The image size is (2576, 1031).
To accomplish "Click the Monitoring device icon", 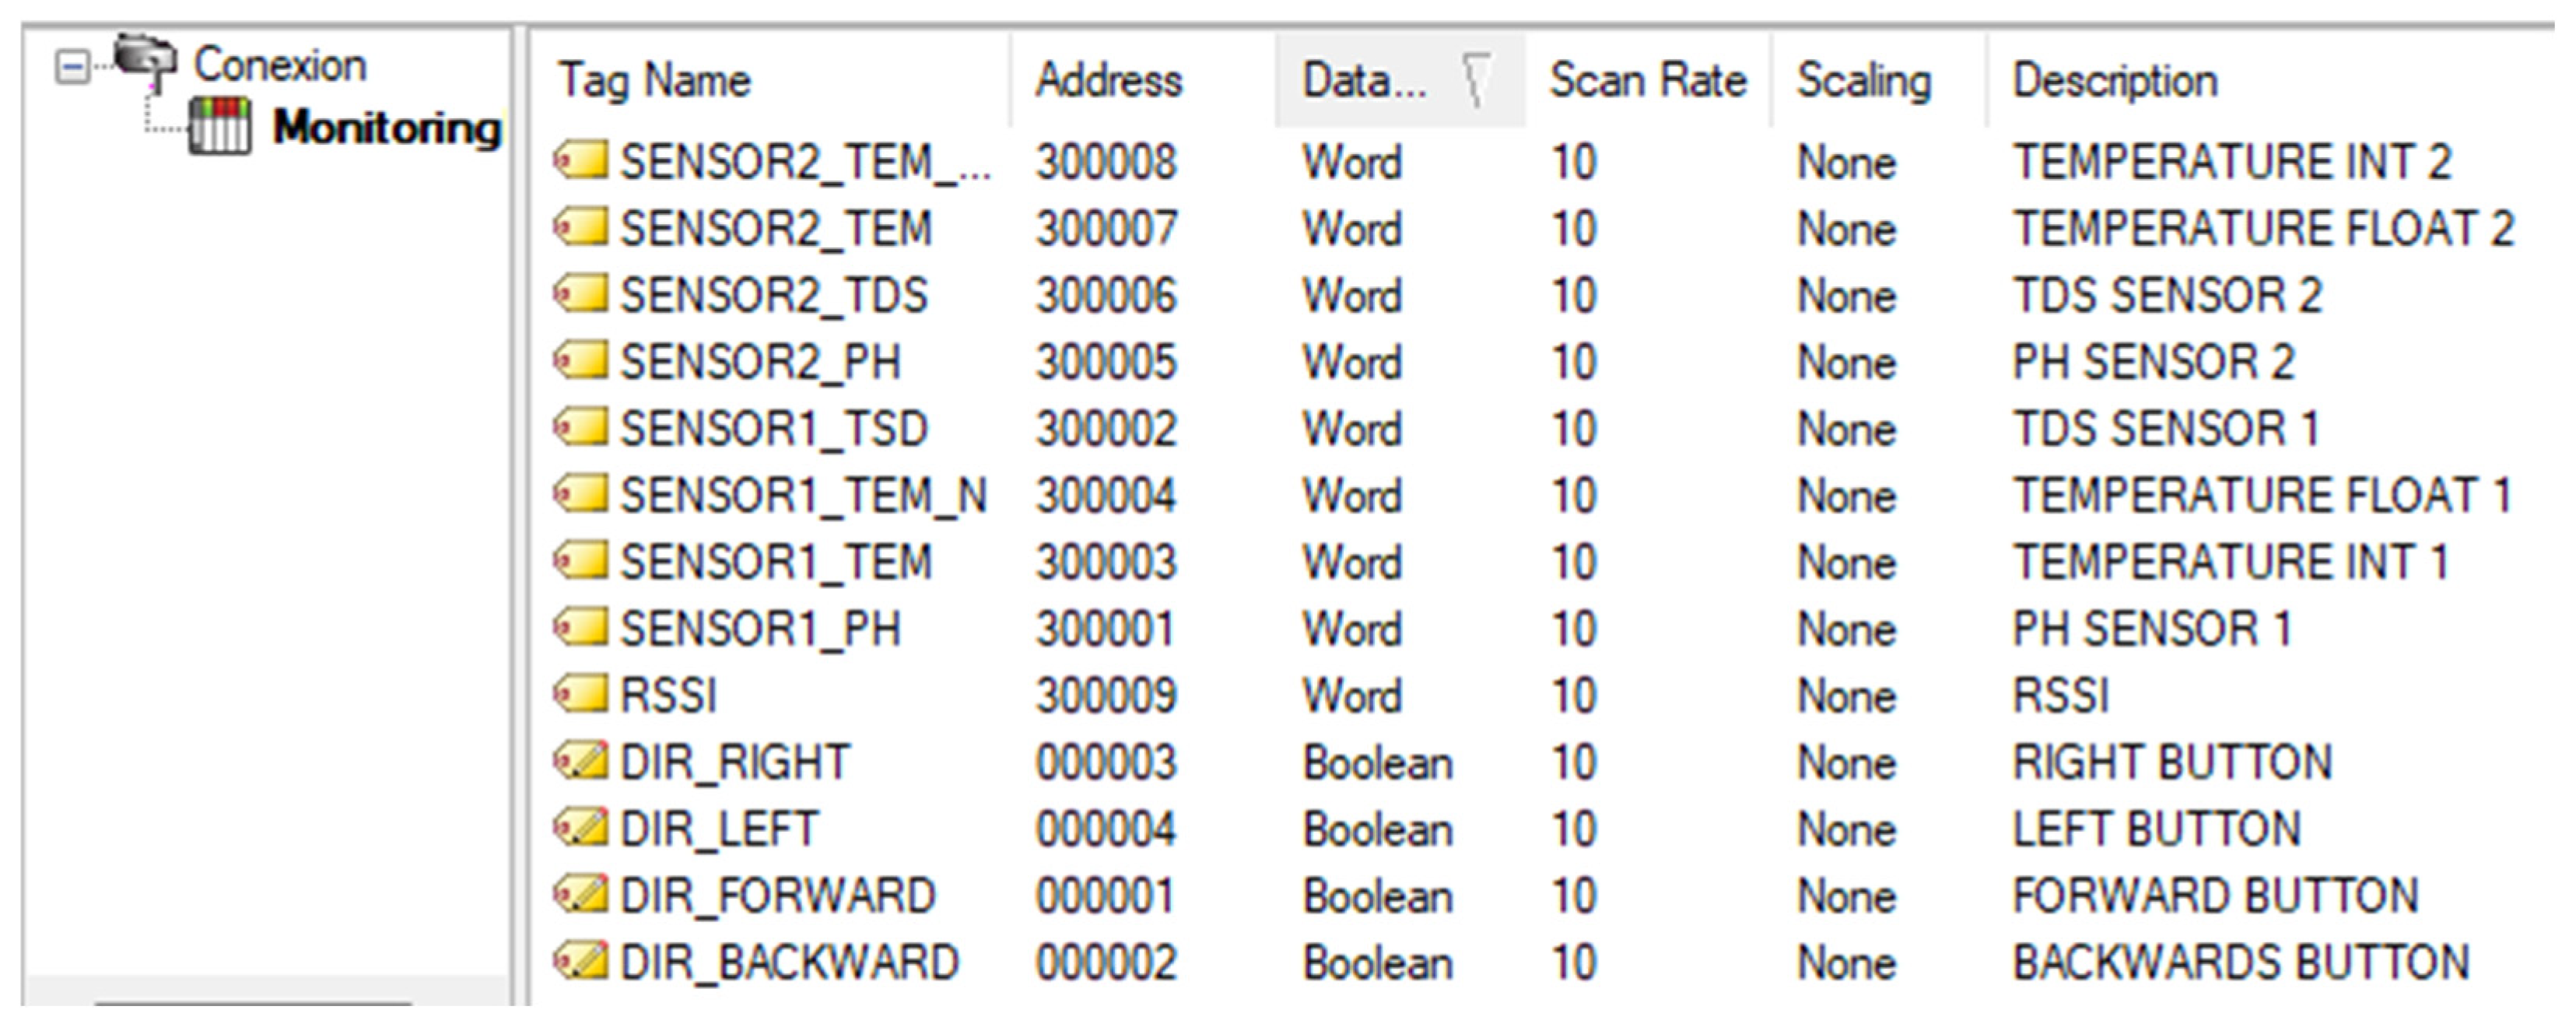I will pos(219,127).
